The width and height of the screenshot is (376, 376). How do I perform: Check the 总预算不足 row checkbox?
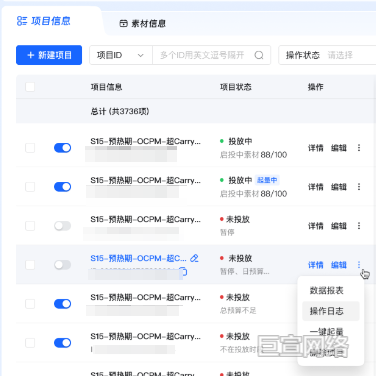click(x=30, y=304)
